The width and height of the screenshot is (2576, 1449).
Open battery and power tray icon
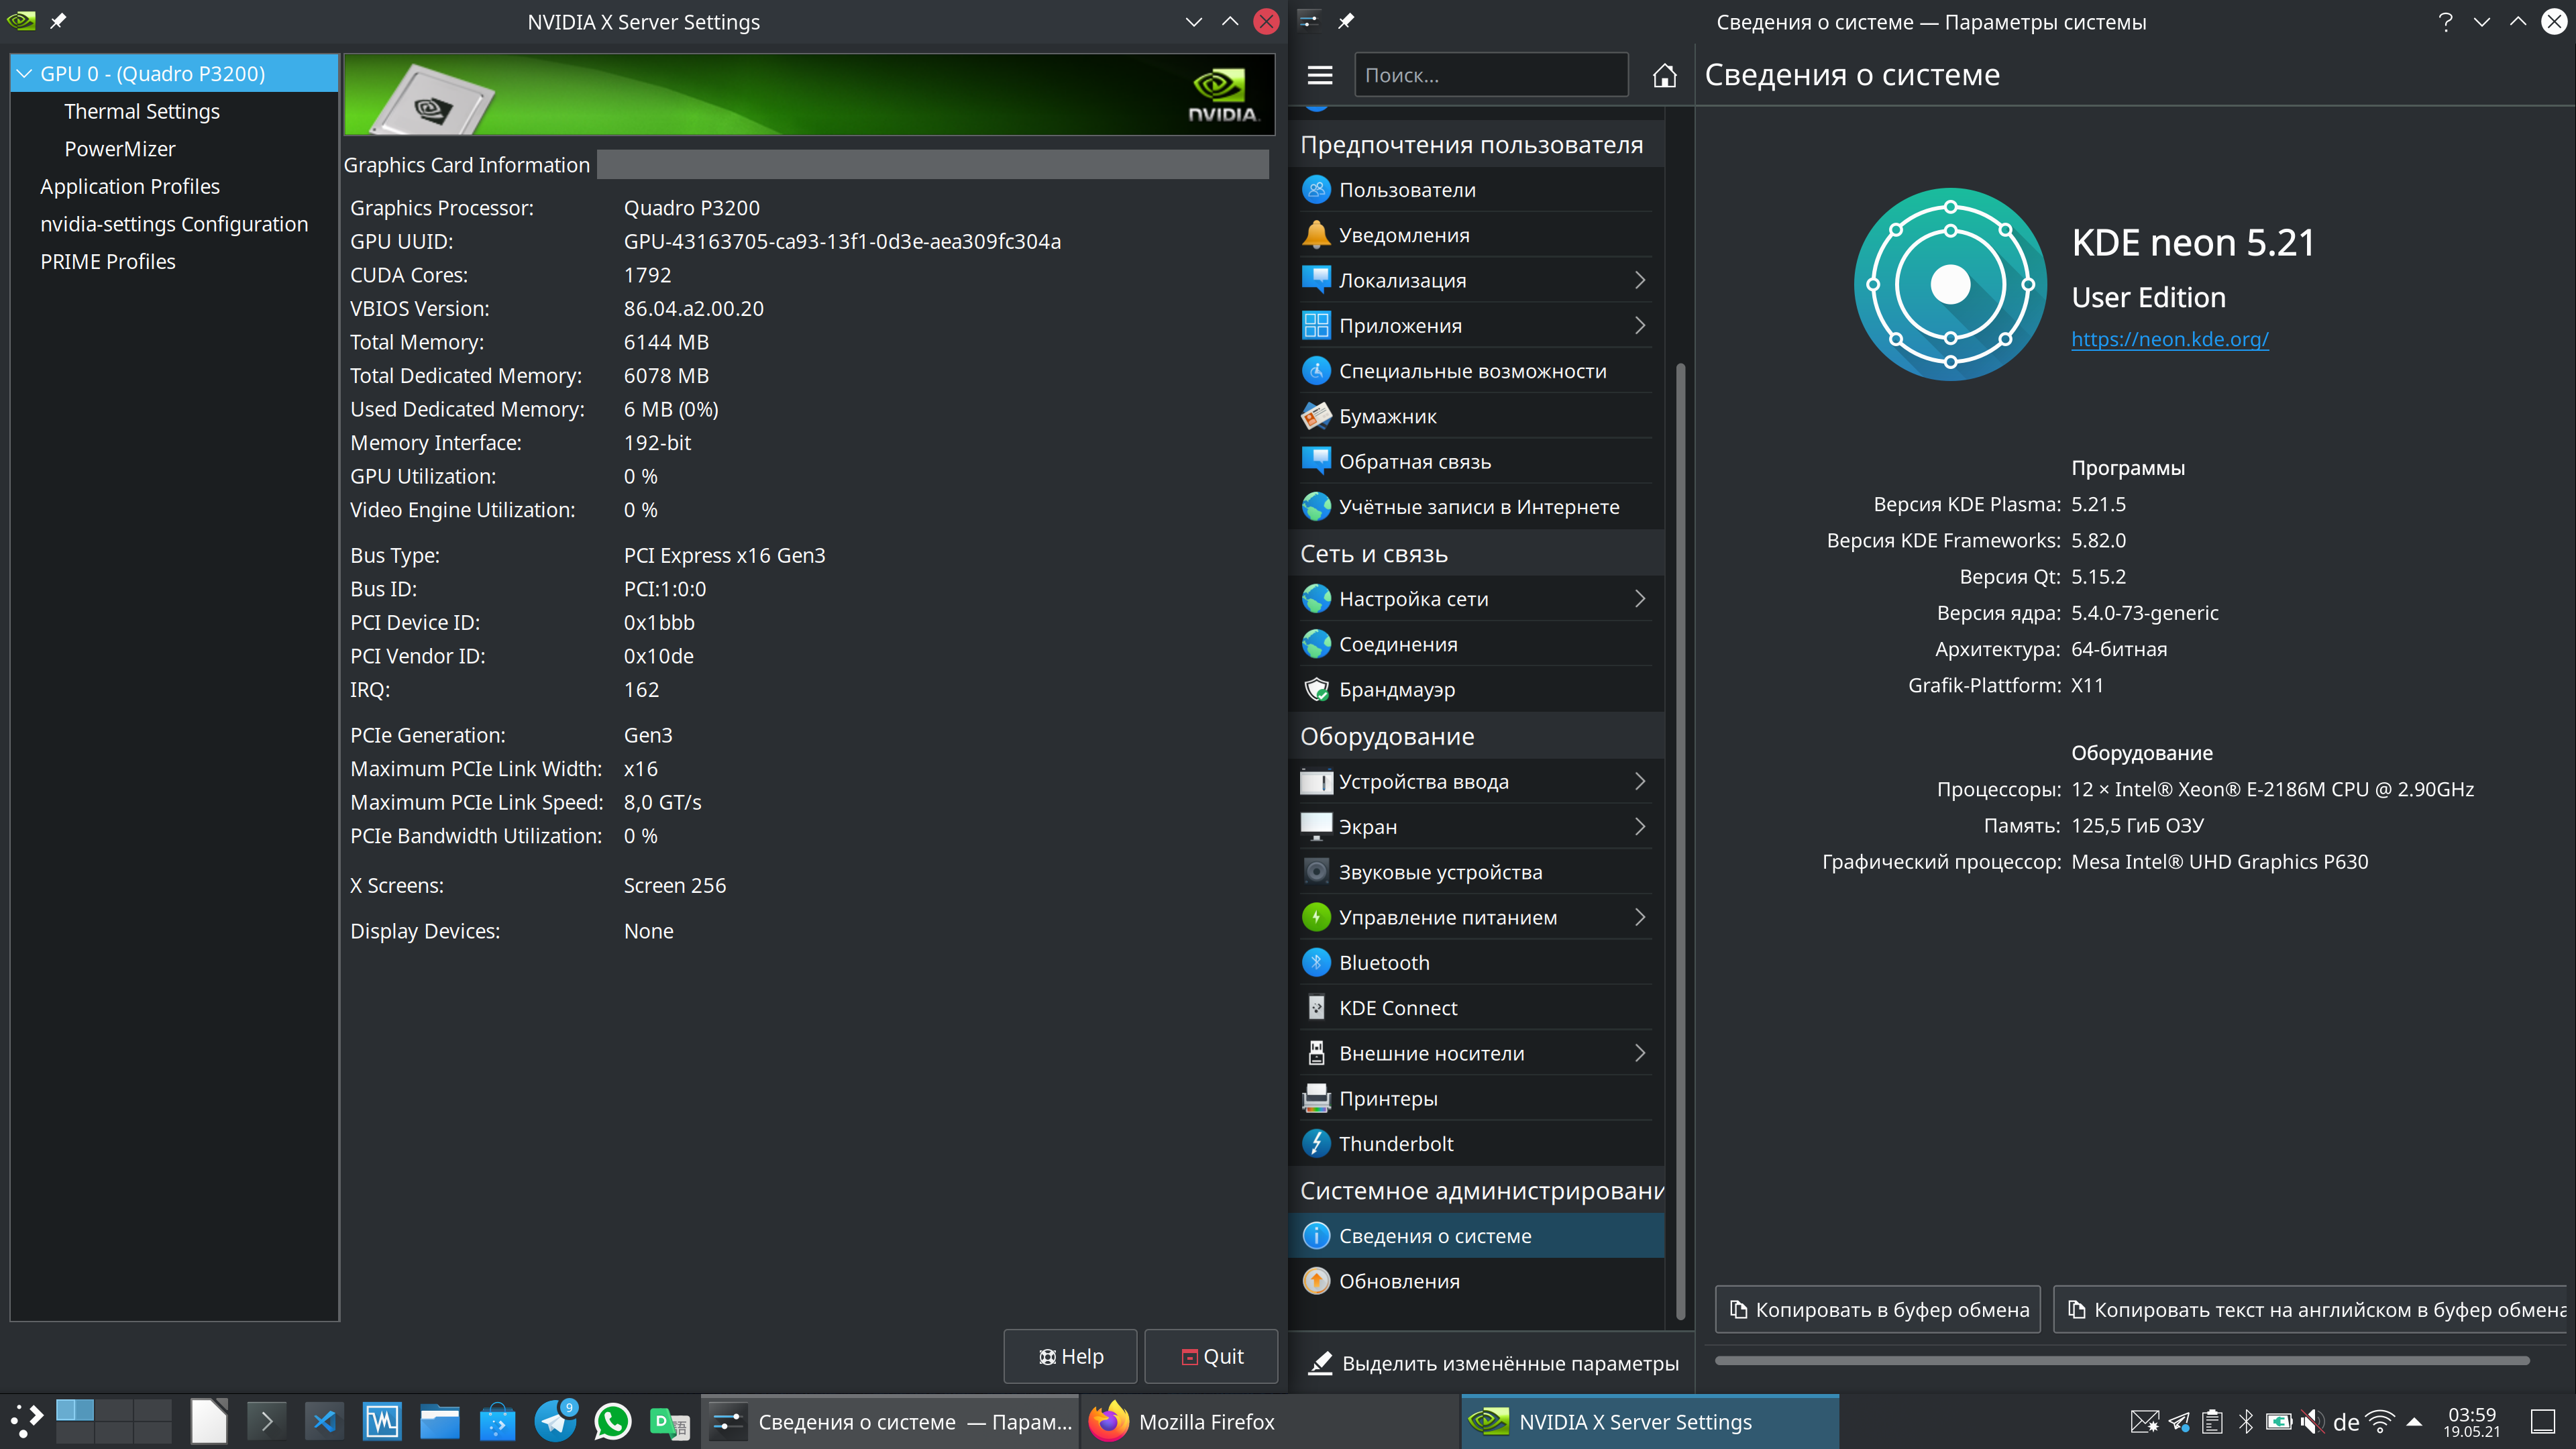click(x=2280, y=1421)
